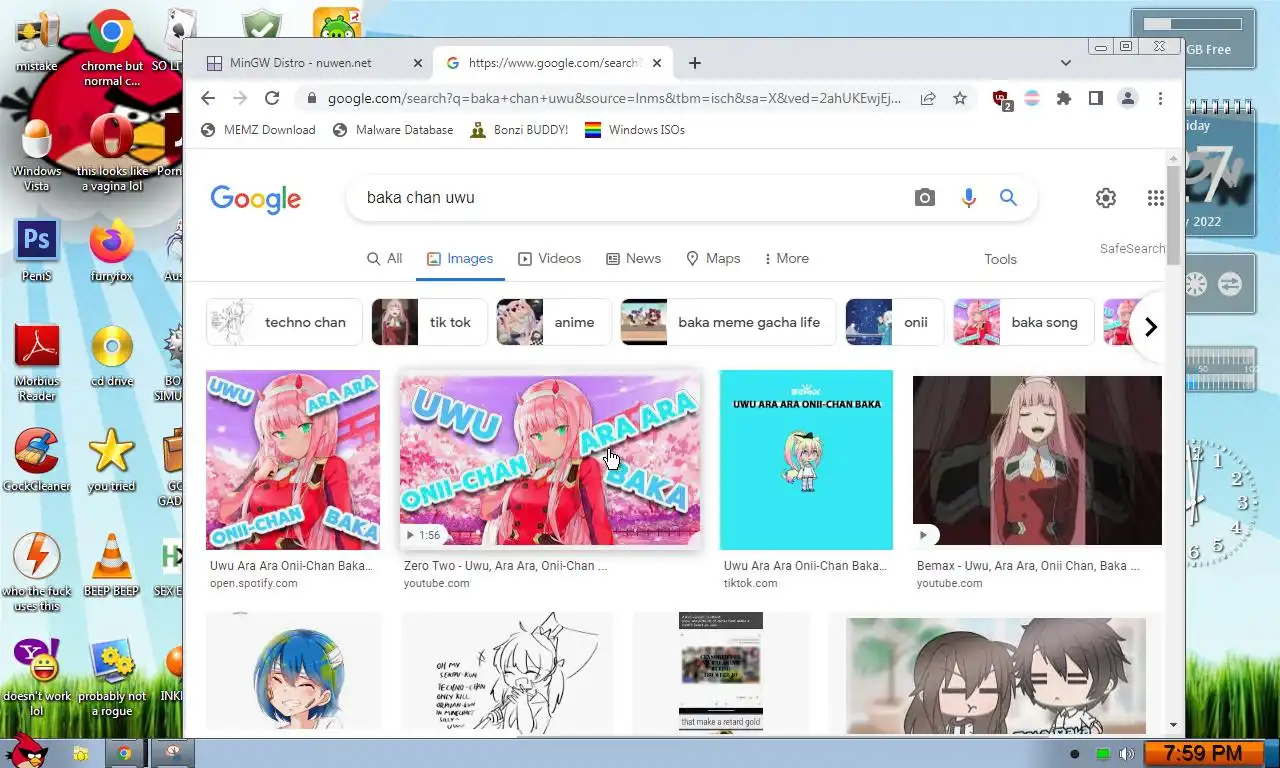
Task: Click the address bar URL
Action: pyautogui.click(x=614, y=98)
